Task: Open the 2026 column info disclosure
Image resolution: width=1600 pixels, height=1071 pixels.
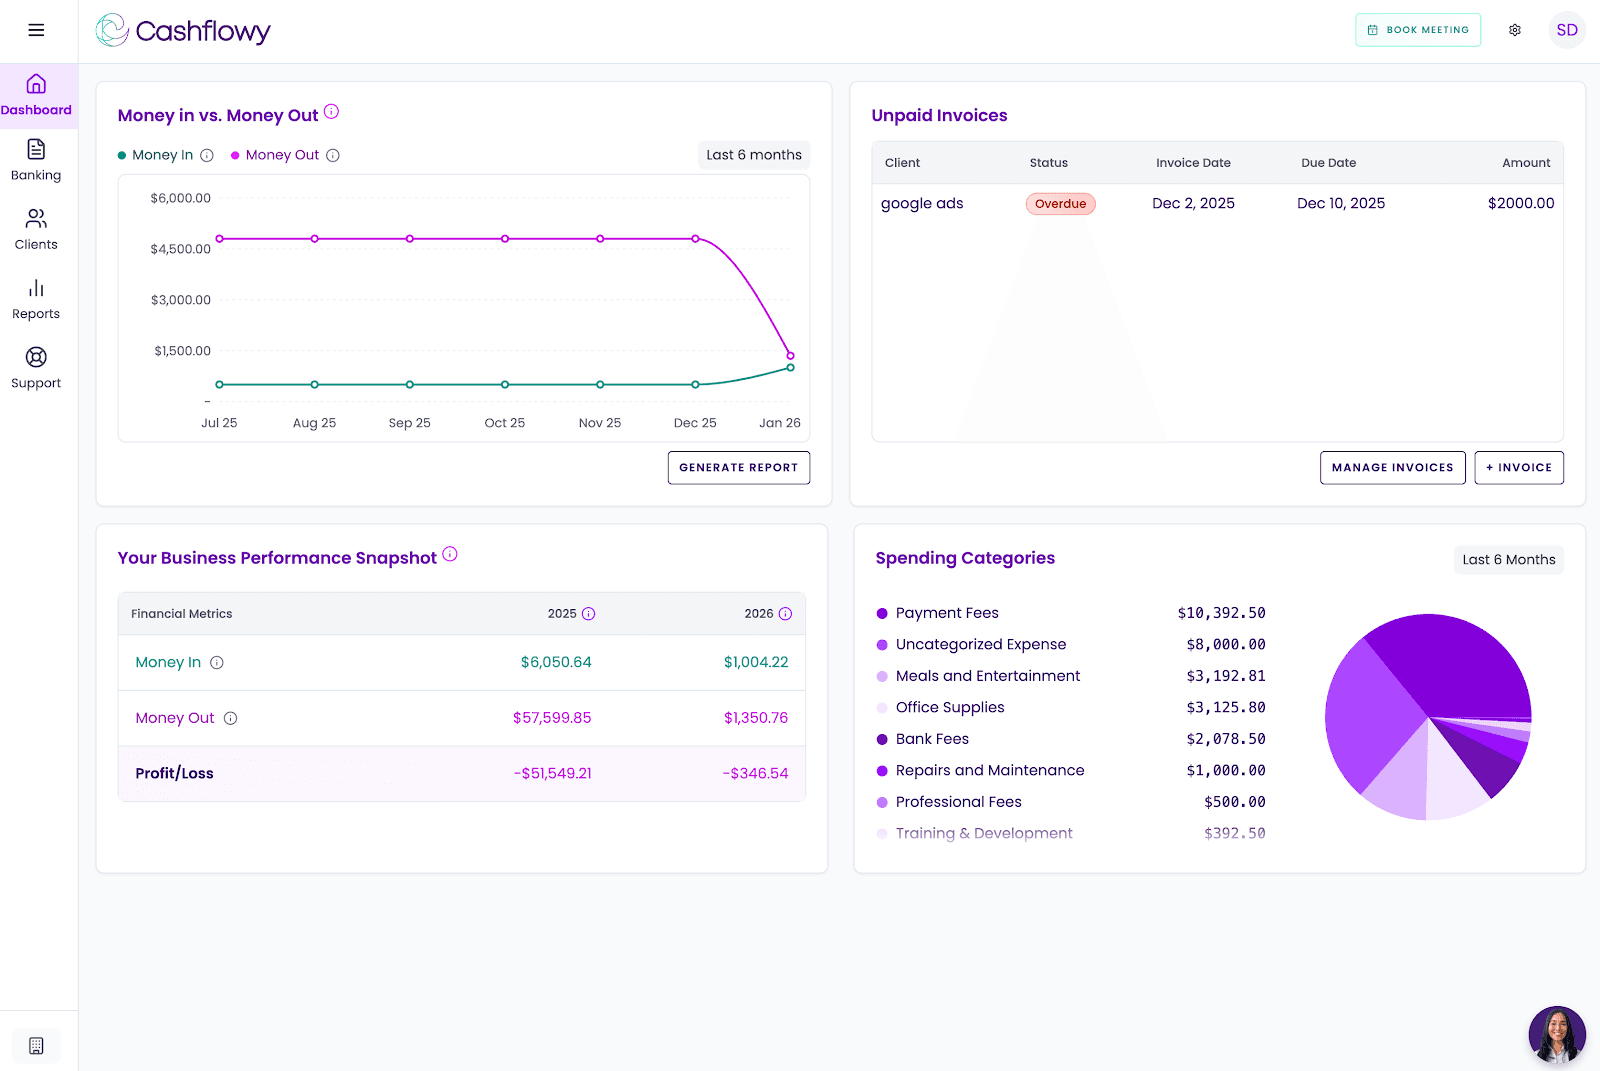Action: point(784,614)
